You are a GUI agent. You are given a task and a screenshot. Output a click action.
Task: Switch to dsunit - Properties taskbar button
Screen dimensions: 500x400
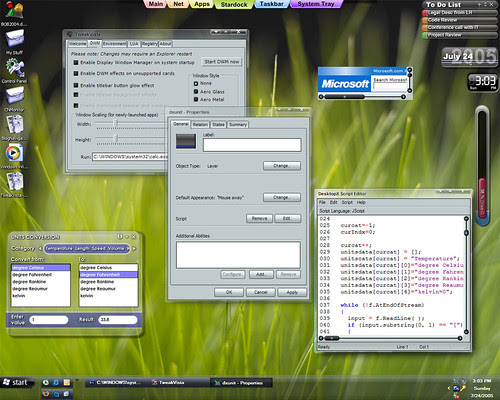click(x=241, y=383)
